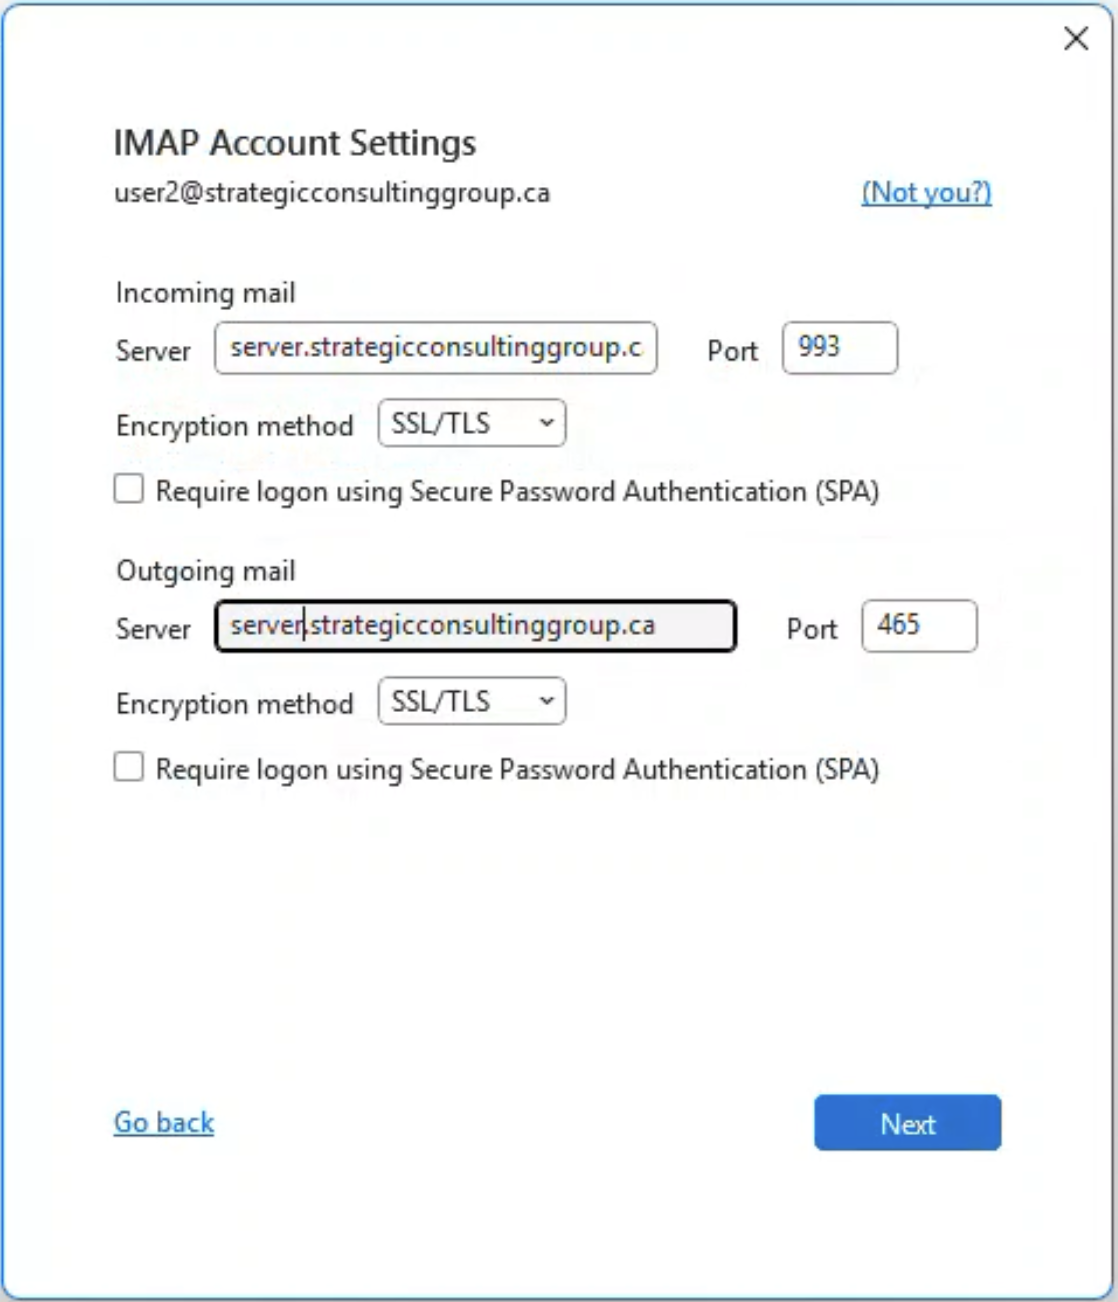The height and width of the screenshot is (1302, 1118).
Task: Click outgoing "Require logon using SPA" label
Action: pyautogui.click(x=517, y=769)
